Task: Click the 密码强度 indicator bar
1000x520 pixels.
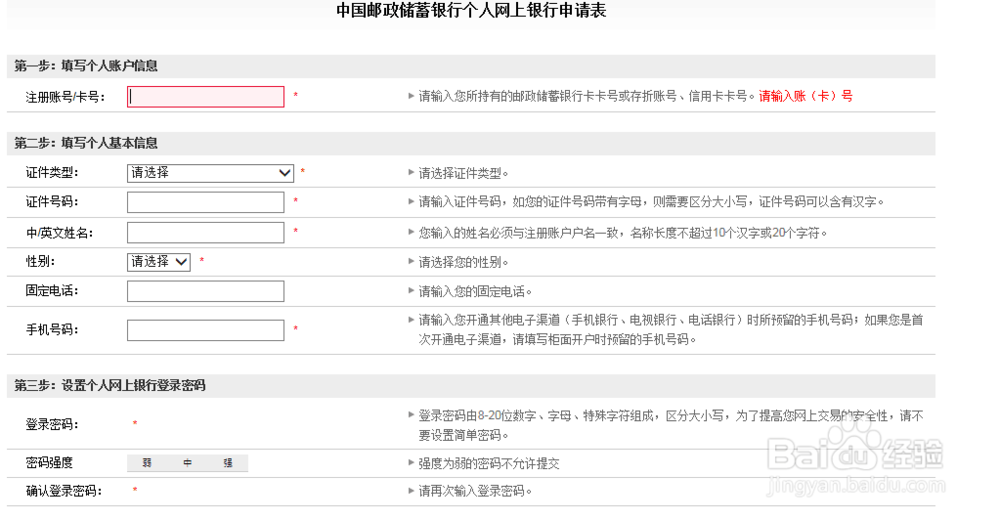Action: tap(188, 463)
